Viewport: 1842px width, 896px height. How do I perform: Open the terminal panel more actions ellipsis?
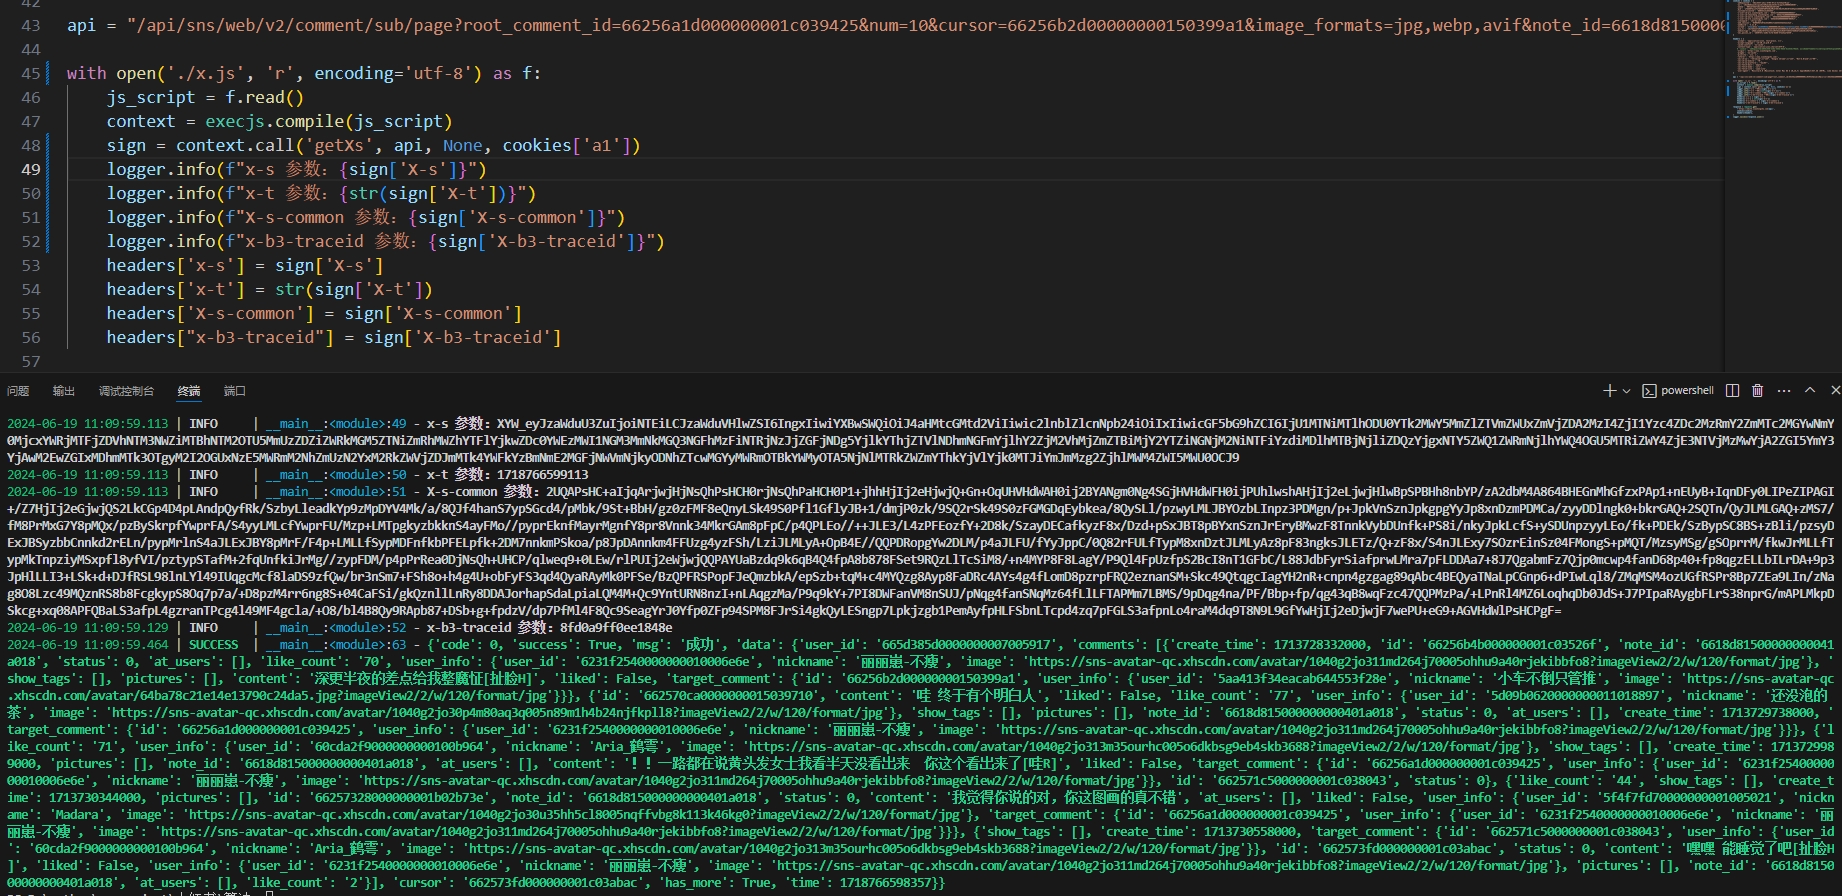(x=1783, y=391)
